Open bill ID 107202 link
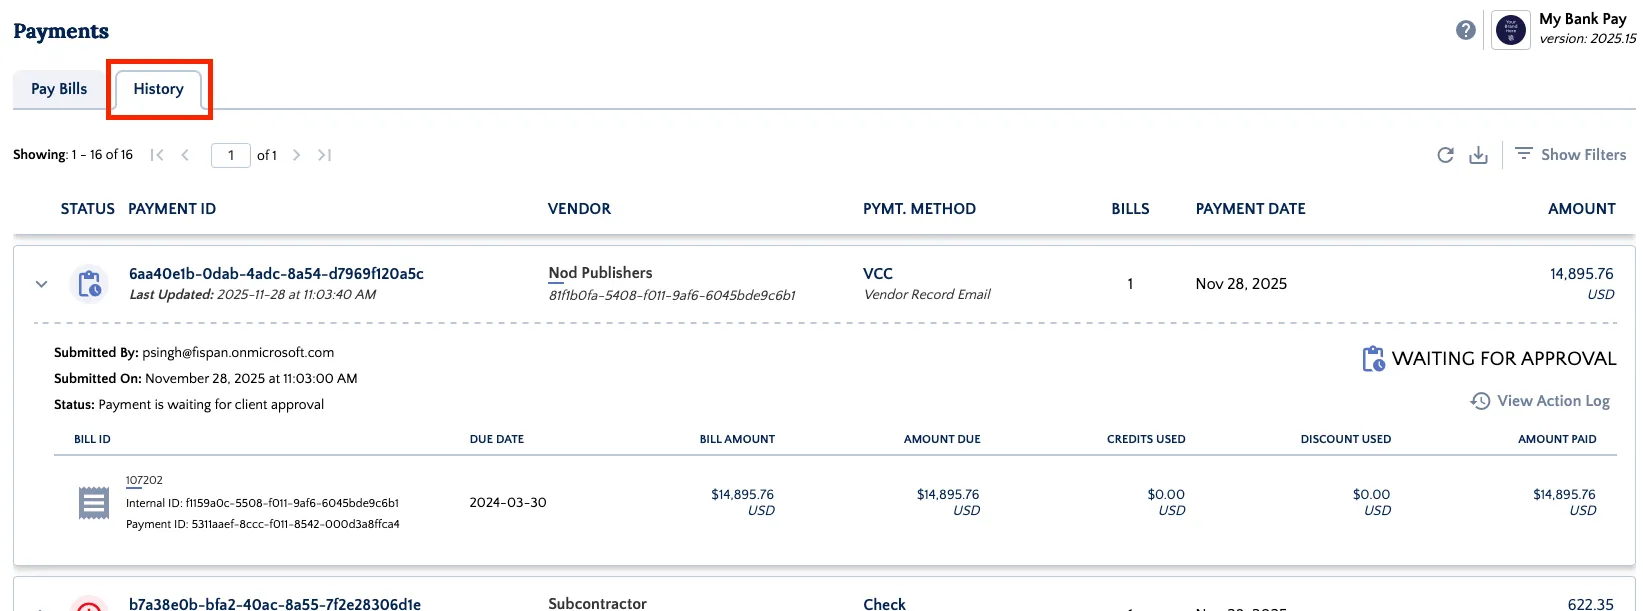The width and height of the screenshot is (1643, 611). tap(144, 480)
